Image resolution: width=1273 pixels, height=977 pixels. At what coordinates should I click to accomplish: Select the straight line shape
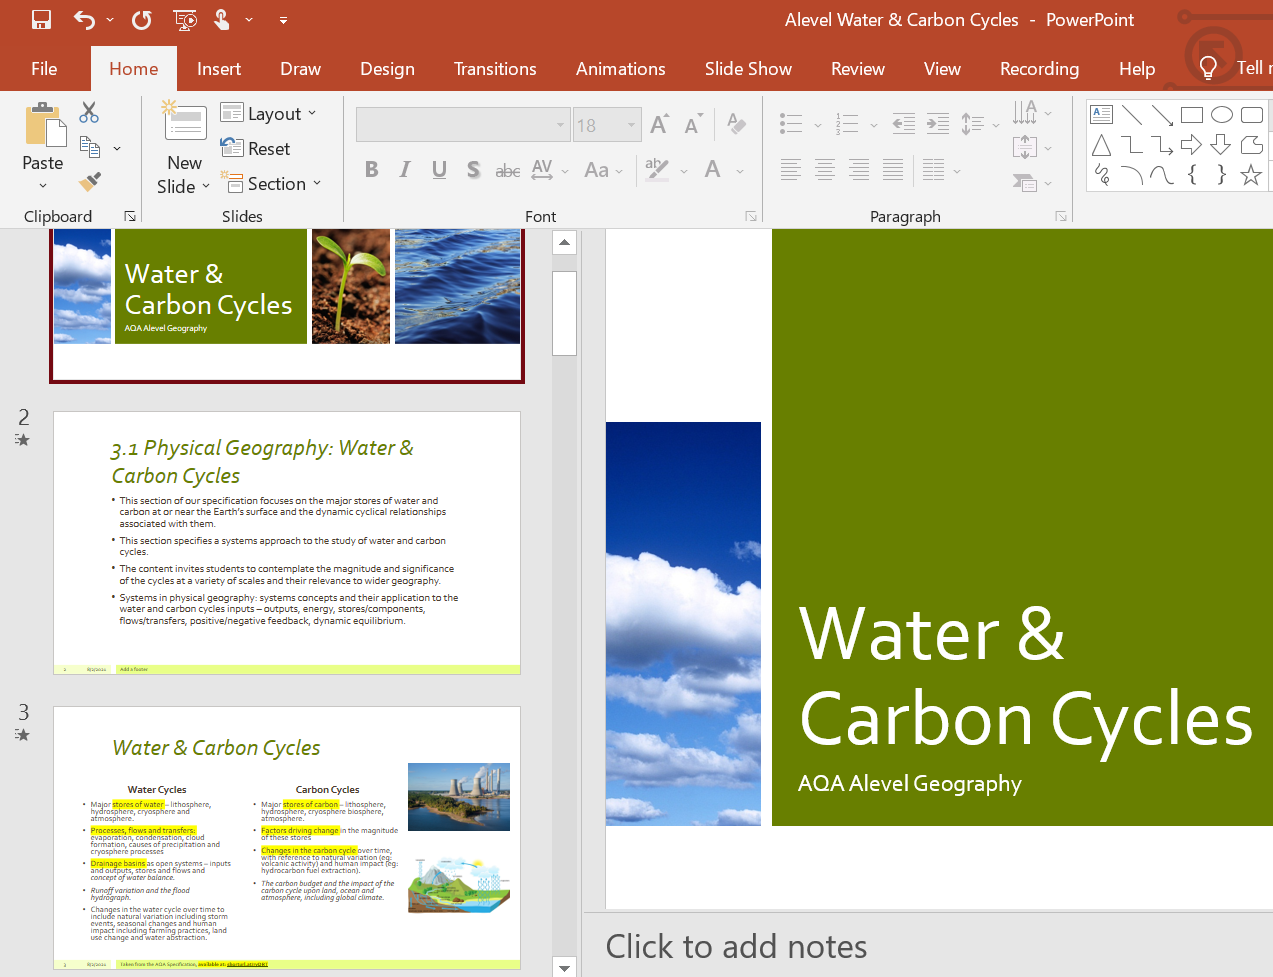pyautogui.click(x=1132, y=115)
